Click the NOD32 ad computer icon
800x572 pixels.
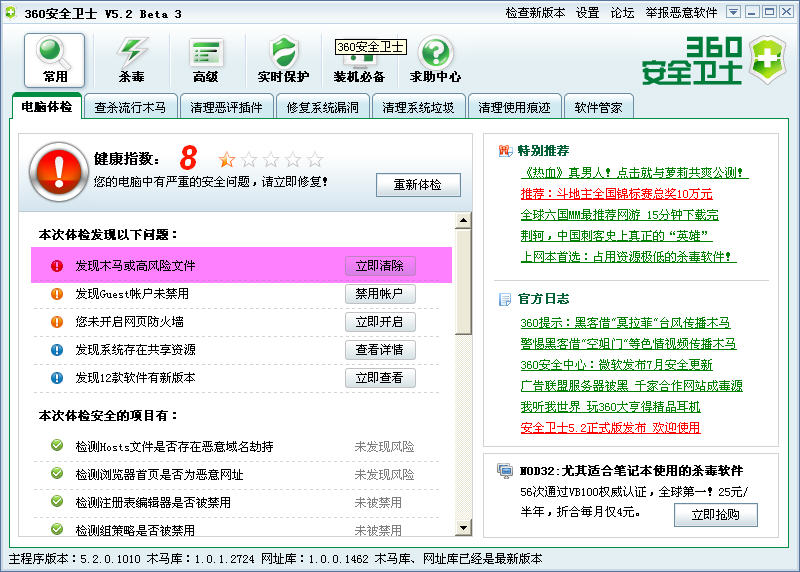505,470
